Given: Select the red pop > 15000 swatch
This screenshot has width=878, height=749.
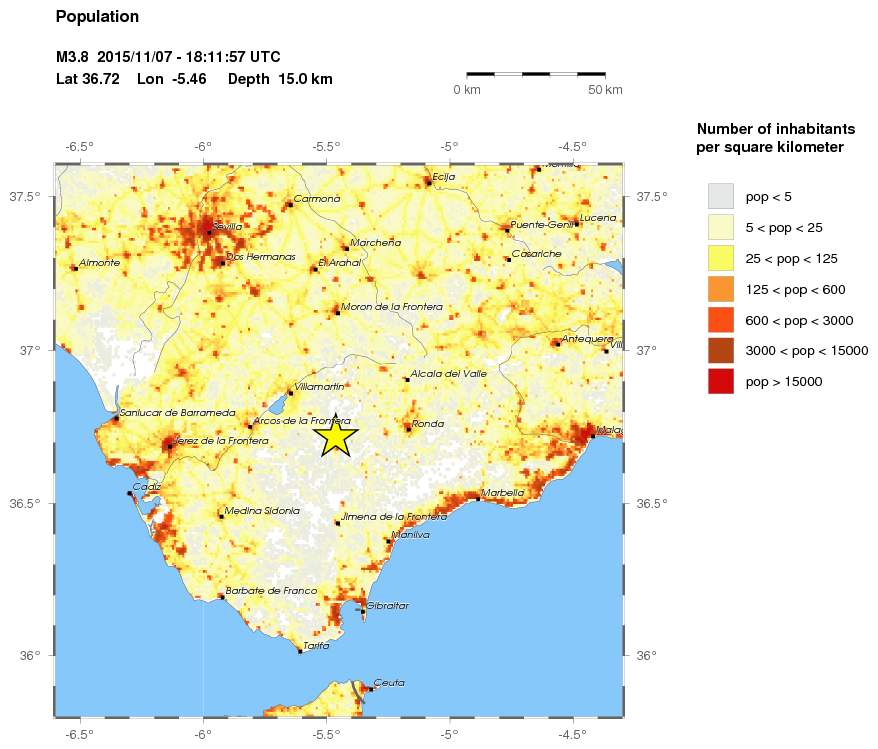Looking at the screenshot, I should point(721,381).
